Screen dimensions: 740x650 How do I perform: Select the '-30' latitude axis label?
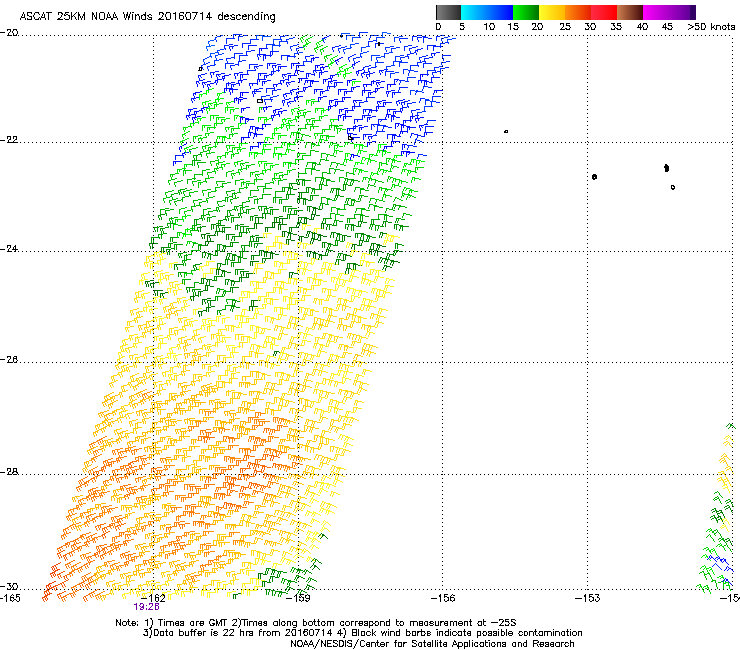coord(9,587)
